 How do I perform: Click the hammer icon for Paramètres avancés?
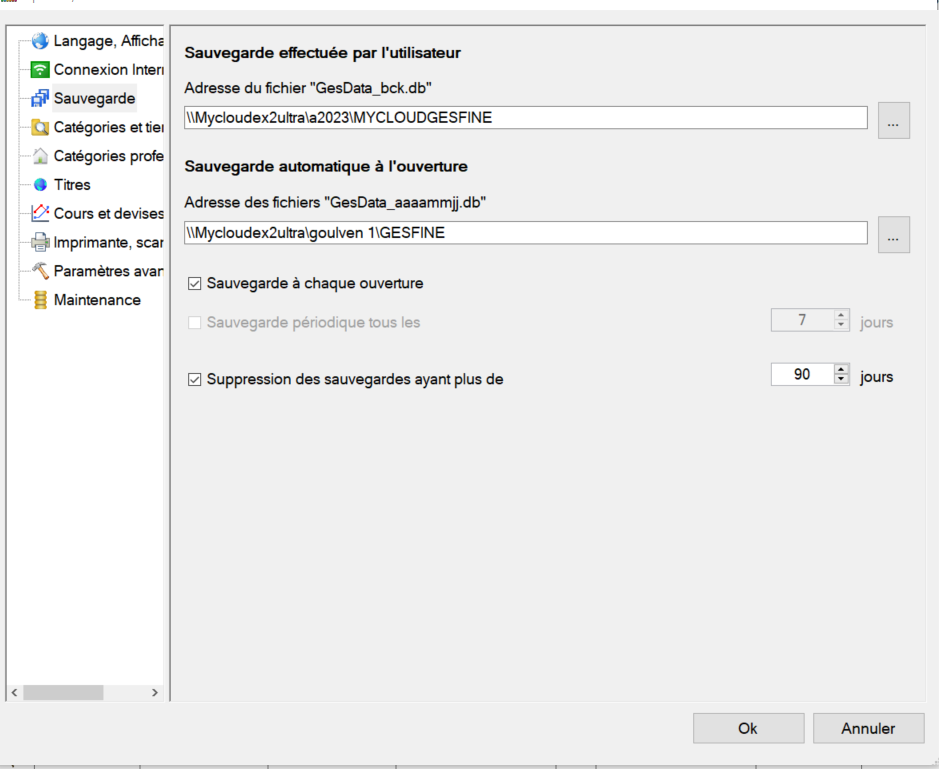pyautogui.click(x=40, y=271)
